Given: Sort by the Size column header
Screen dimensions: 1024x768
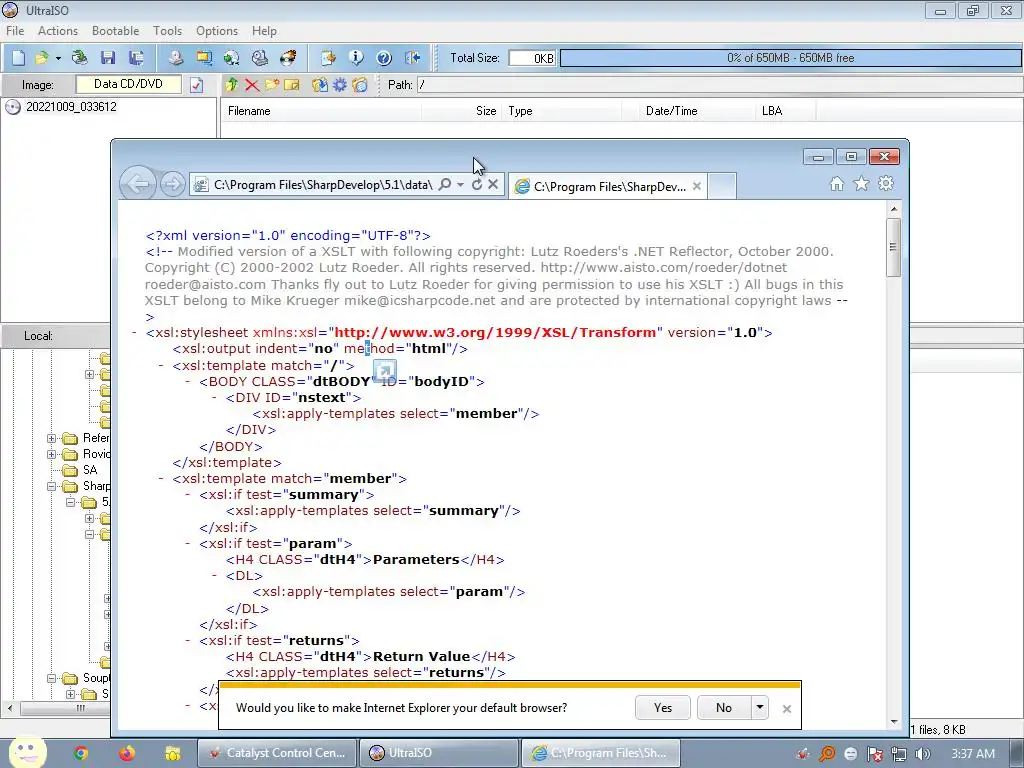Looking at the screenshot, I should tap(462, 111).
